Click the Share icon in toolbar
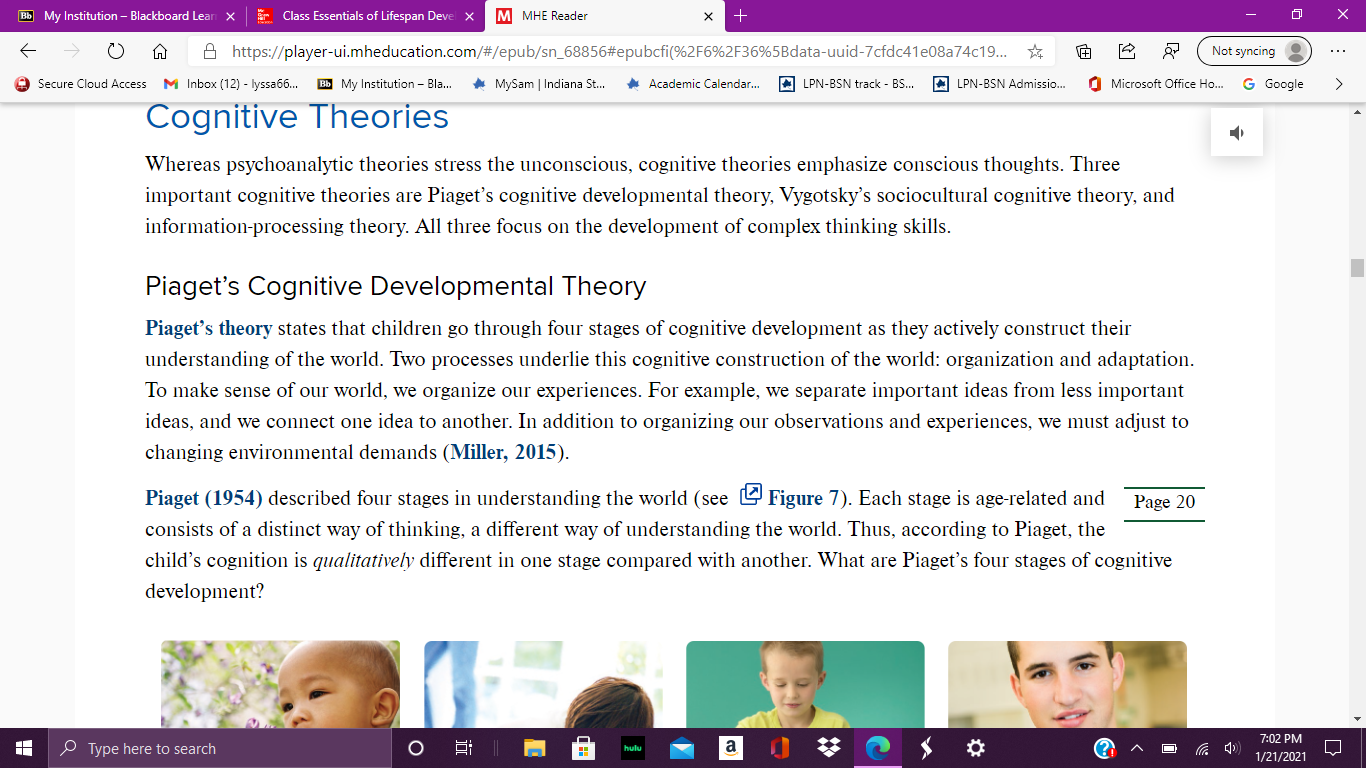This screenshot has width=1366, height=768. [1127, 51]
